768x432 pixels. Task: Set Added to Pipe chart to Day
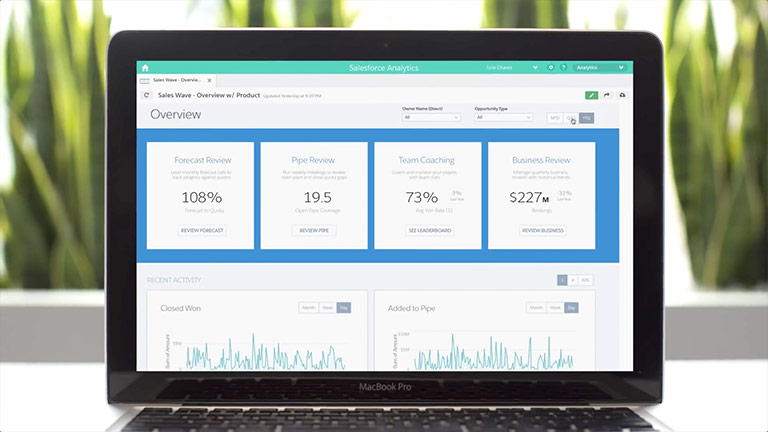pyautogui.click(x=572, y=308)
